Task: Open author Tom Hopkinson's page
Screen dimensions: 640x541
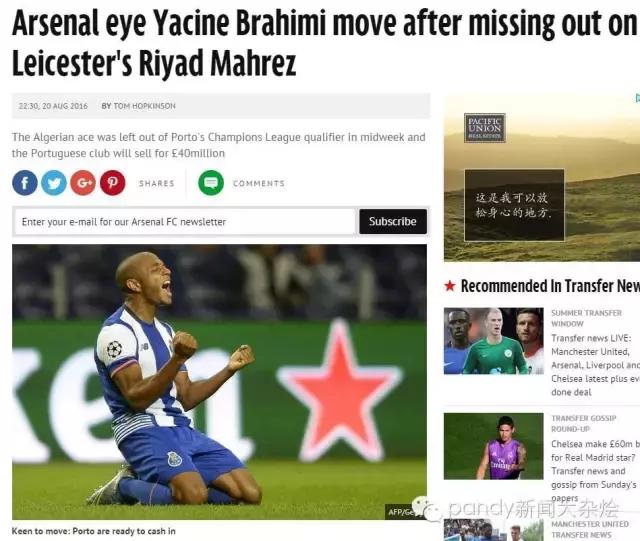Action: (x=139, y=106)
